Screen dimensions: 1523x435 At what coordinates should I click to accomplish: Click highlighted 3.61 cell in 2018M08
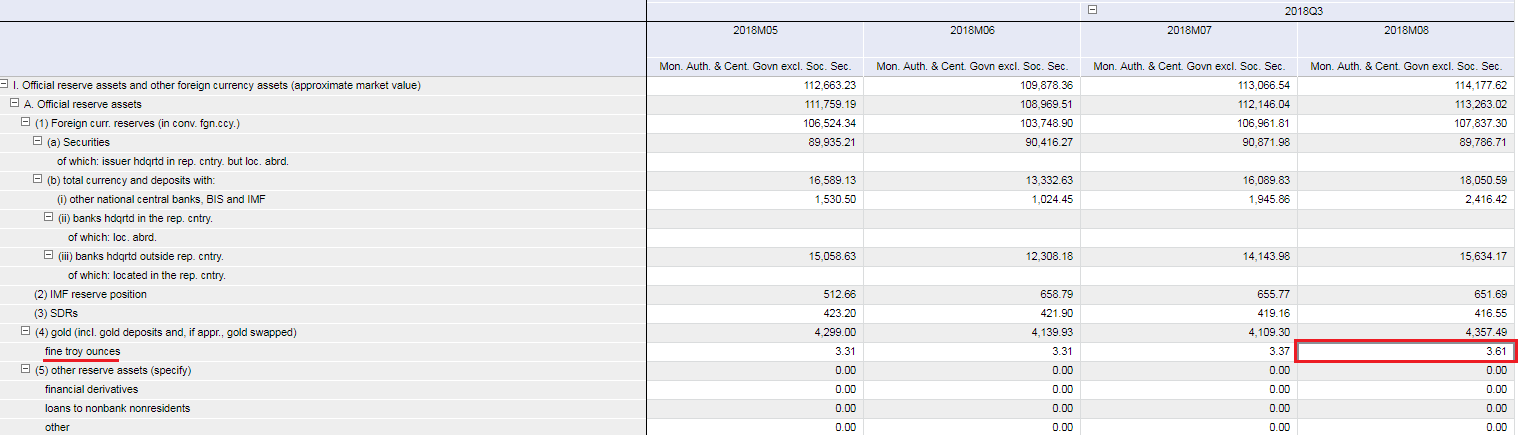coord(1406,351)
